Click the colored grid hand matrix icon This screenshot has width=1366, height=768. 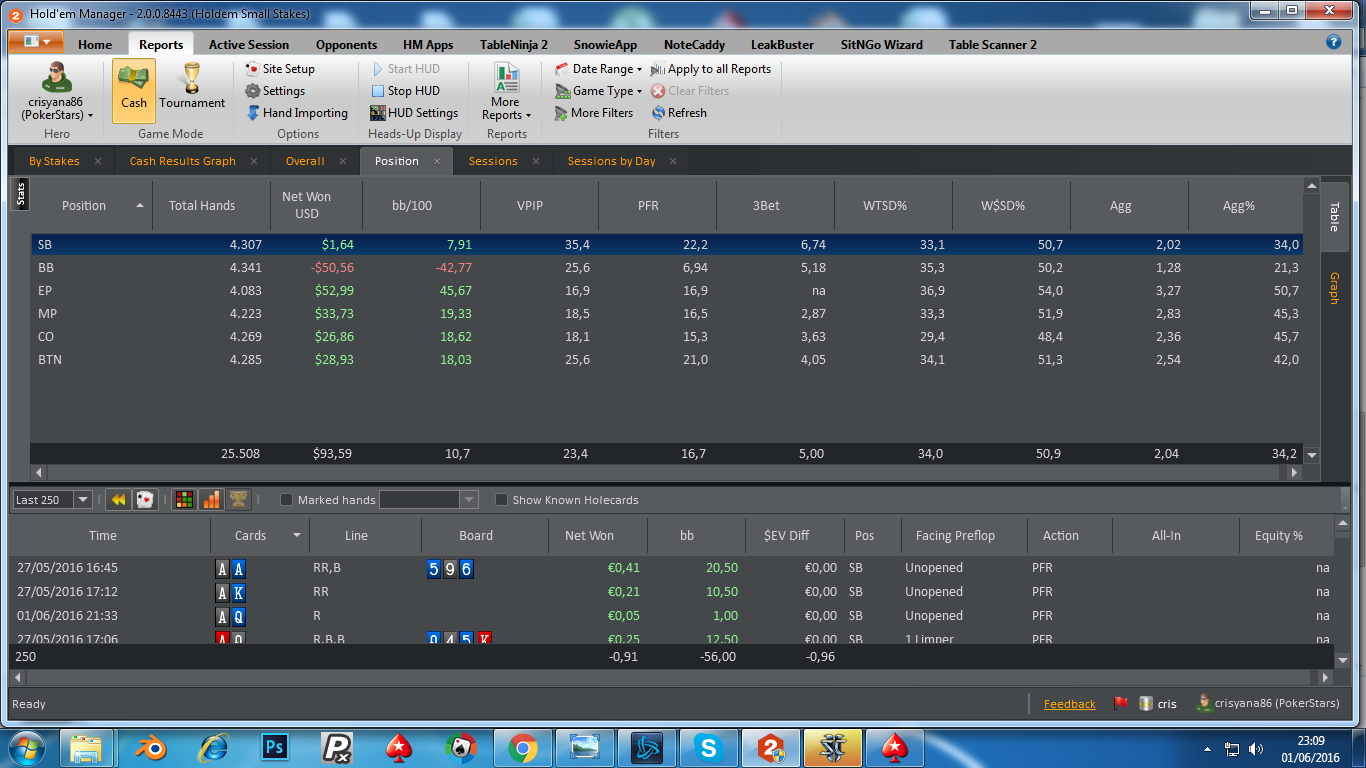tap(185, 500)
